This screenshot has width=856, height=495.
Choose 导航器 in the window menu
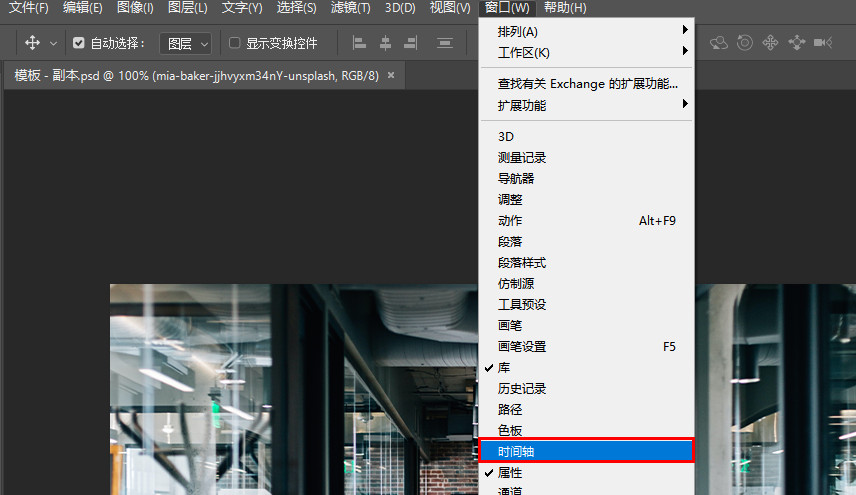tap(586, 178)
